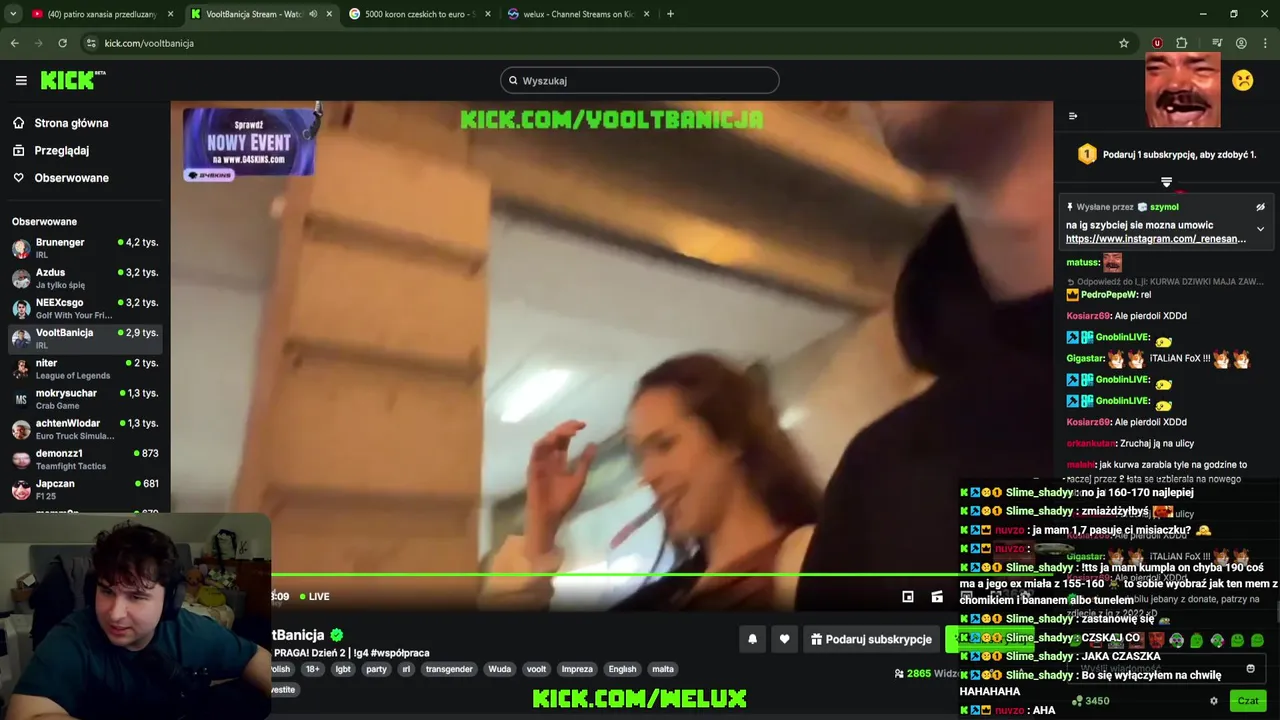Switch to VooltBanicja Stream tab
Screen dimensions: 1280x720
(x=262, y=14)
